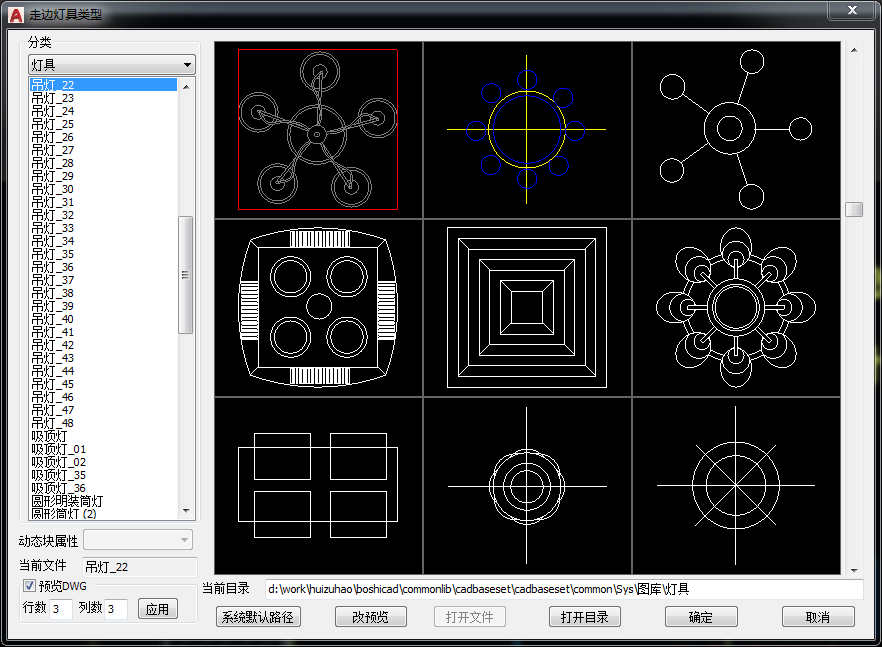Viewport: 882px width, 647px height.
Task: Pick the five-spoke white ring lamp thumbnail
Action: click(736, 129)
